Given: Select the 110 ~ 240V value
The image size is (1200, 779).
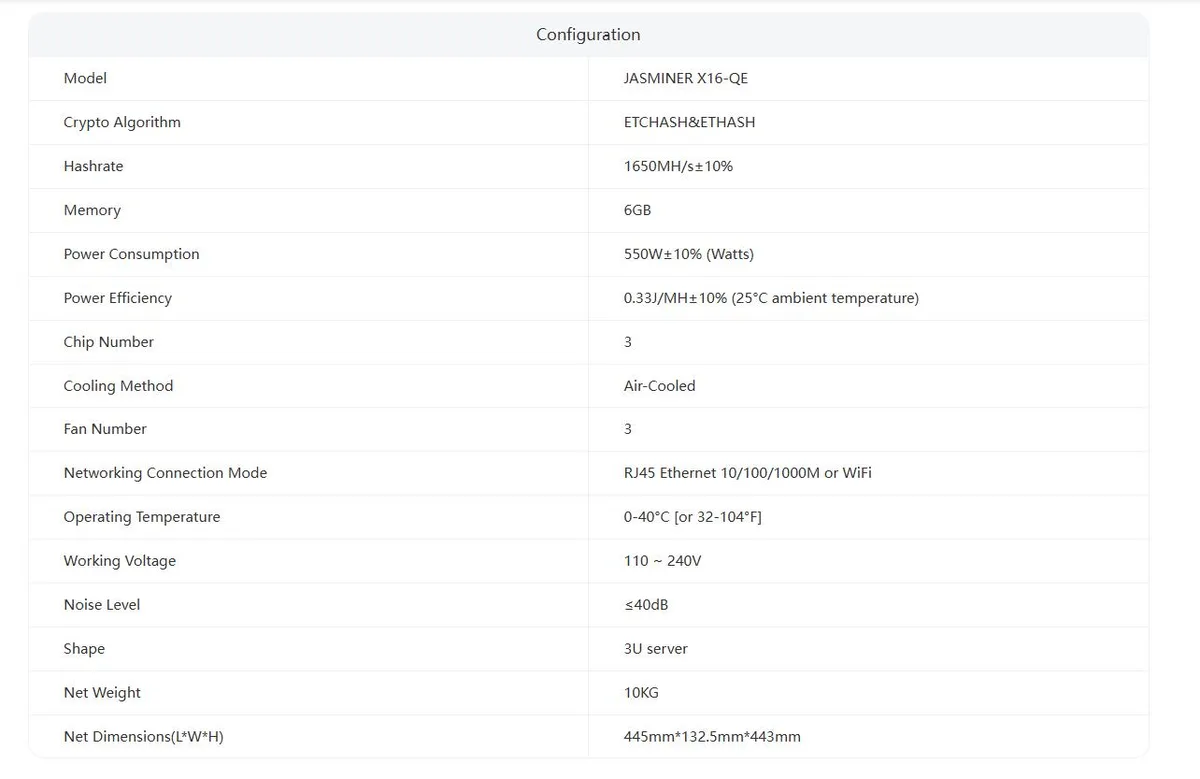Looking at the screenshot, I should 662,561.
